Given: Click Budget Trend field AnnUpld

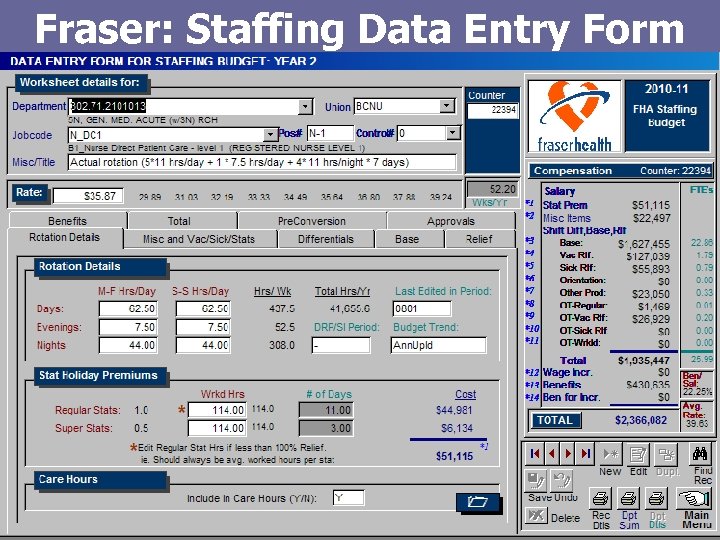Looking at the screenshot, I should [x=439, y=345].
